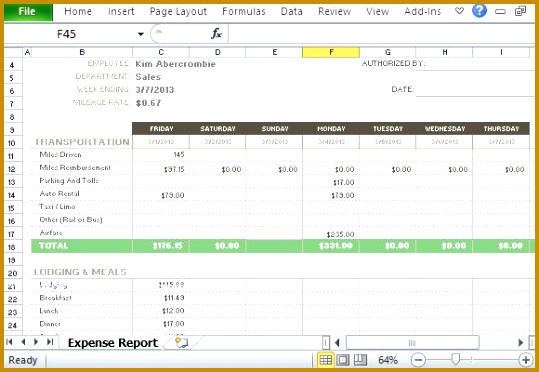Click the FRIDAY column heading

(161, 129)
